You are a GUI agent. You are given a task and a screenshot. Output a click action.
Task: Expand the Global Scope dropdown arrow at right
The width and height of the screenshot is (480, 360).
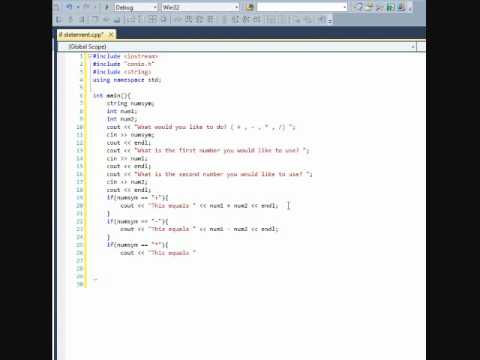coord(413,47)
